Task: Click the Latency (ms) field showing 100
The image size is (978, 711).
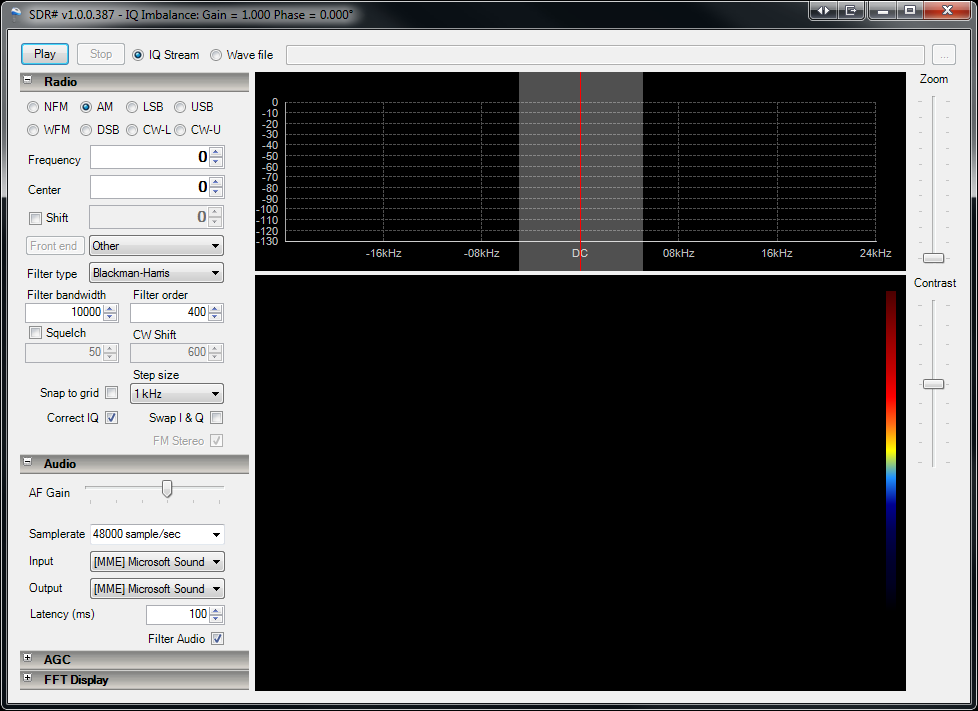Action: (x=178, y=614)
